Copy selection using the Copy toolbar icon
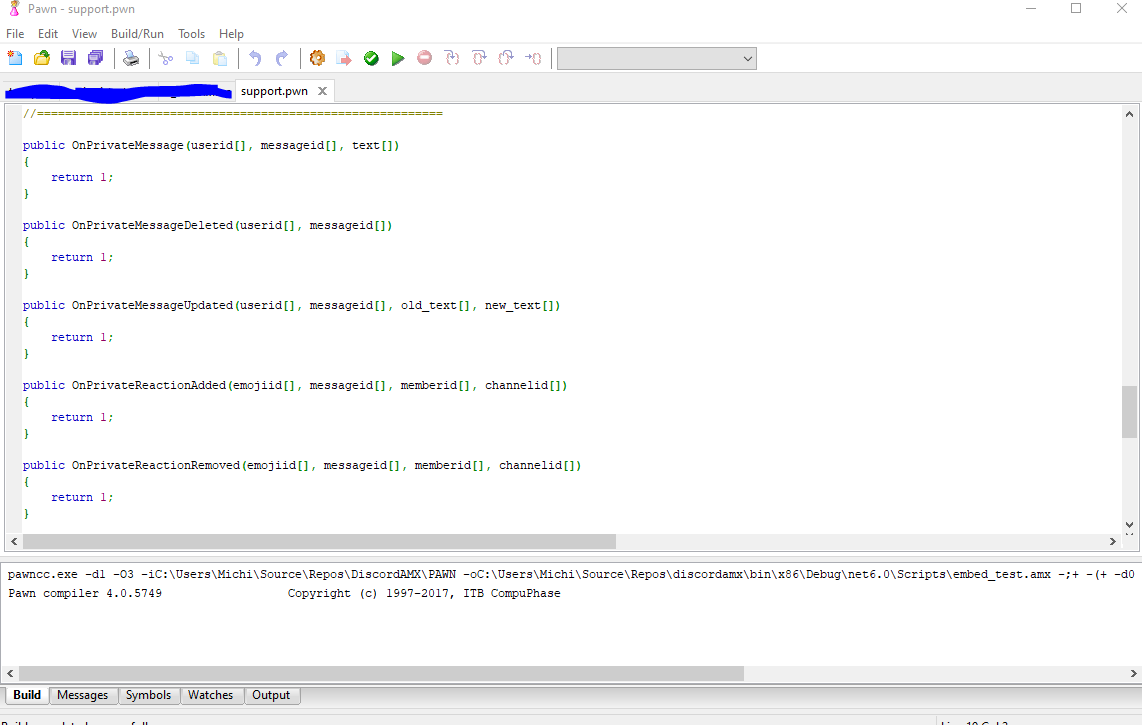This screenshot has width=1142, height=725. point(192,58)
